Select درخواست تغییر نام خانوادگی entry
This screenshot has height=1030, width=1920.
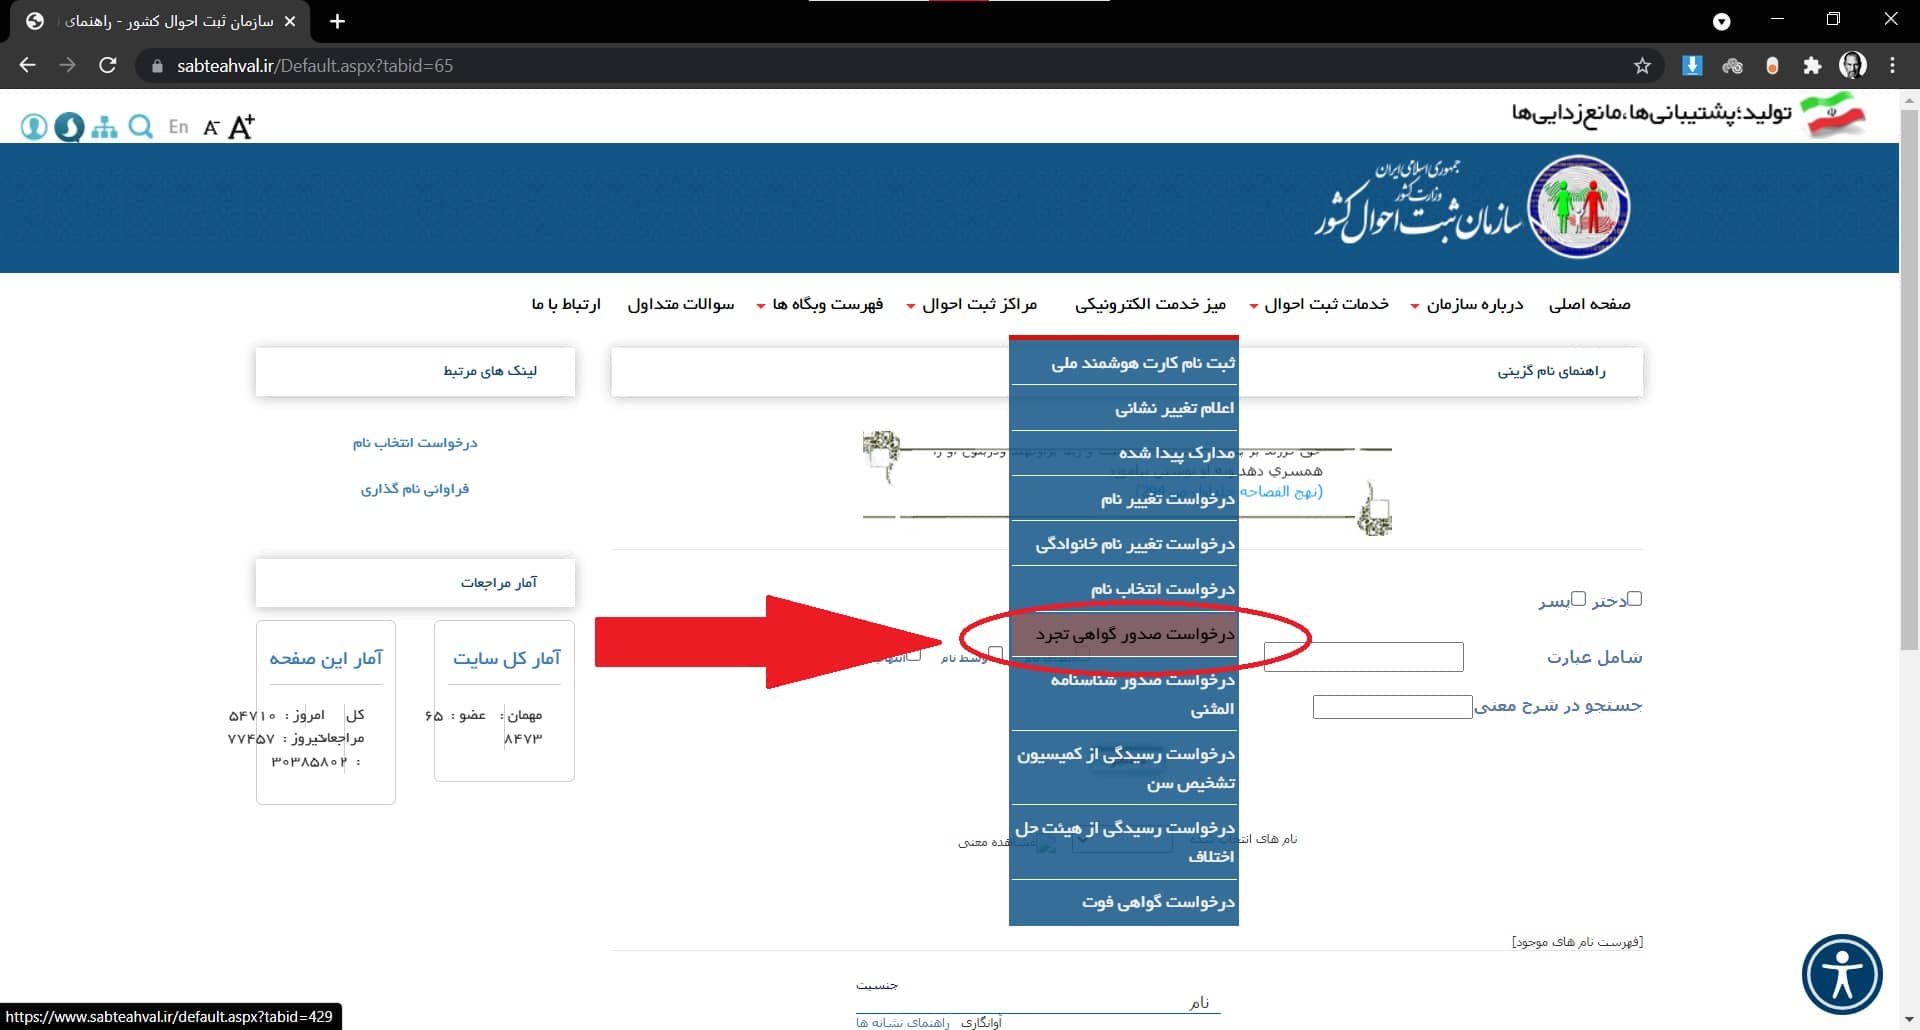[x=1124, y=544]
